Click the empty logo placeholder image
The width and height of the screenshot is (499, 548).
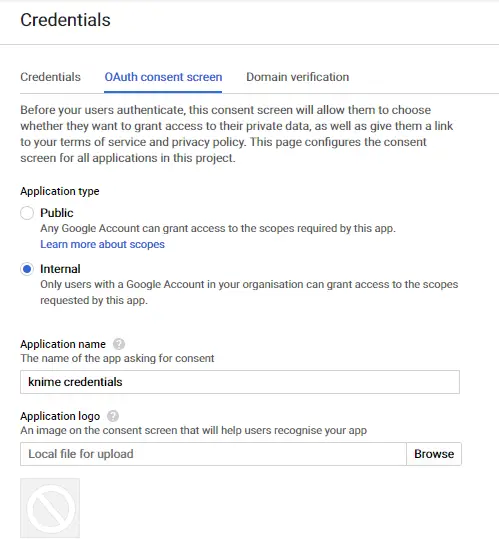tap(50, 508)
